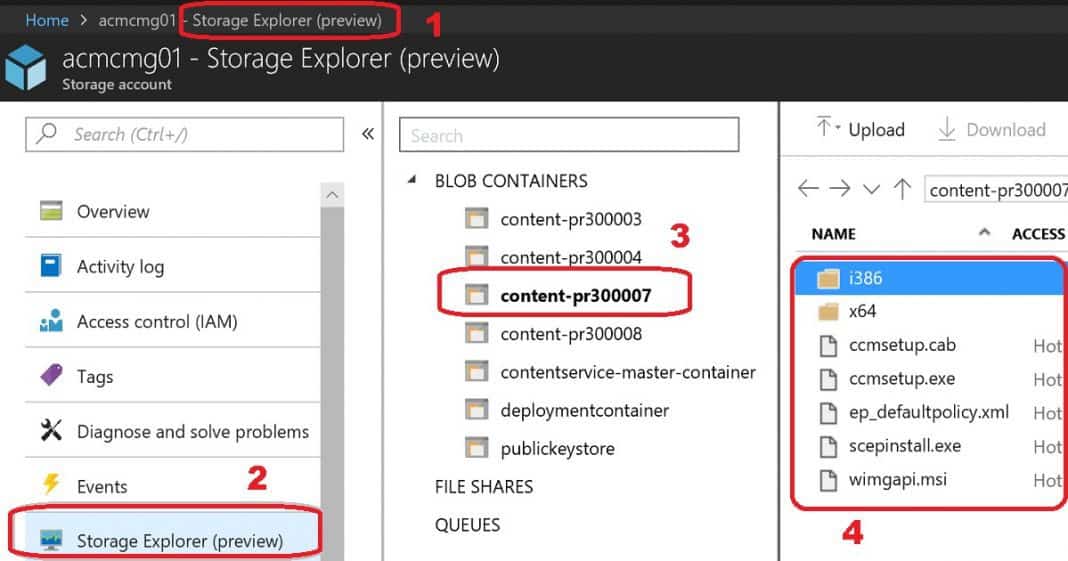Click the contentservice-master-container icon

click(x=476, y=372)
